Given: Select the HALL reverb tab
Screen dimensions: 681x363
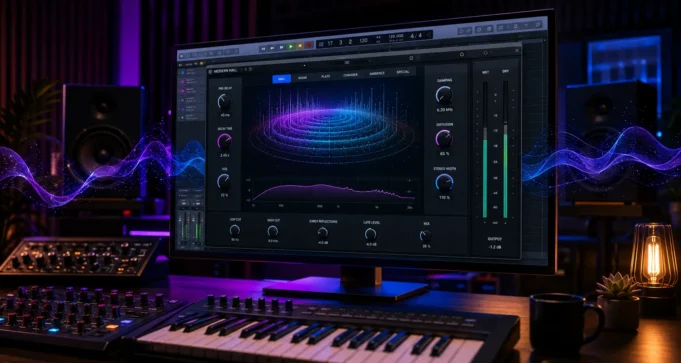Looking at the screenshot, I should click(x=281, y=79).
